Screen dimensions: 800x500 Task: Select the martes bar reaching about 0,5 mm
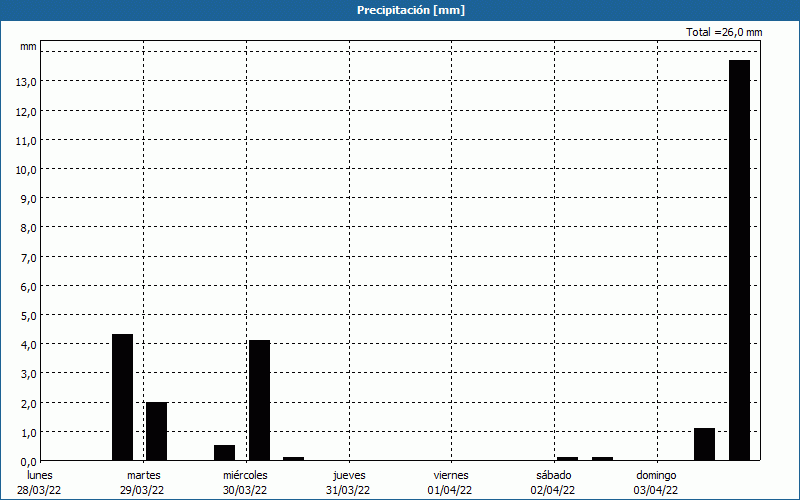pyautogui.click(x=224, y=453)
